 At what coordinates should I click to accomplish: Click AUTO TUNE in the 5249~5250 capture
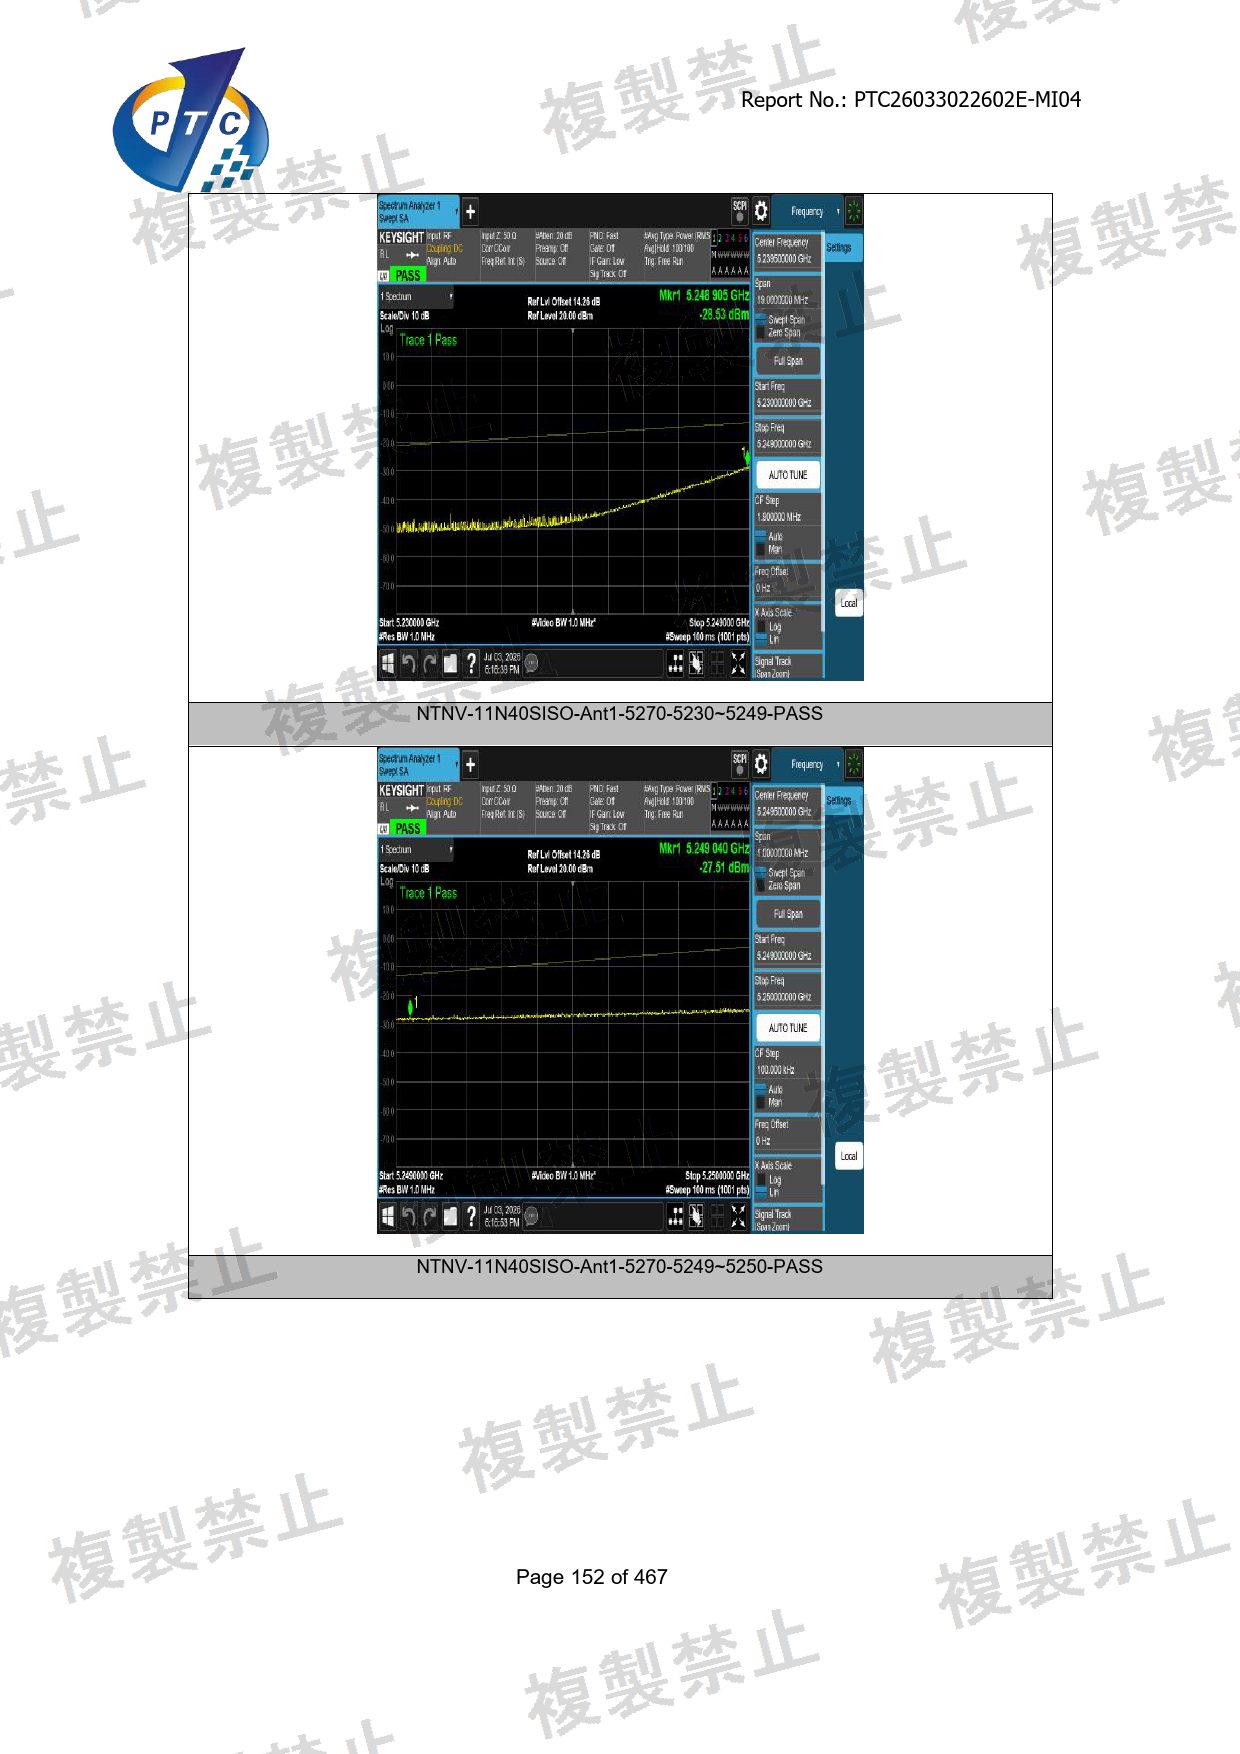click(x=788, y=1028)
